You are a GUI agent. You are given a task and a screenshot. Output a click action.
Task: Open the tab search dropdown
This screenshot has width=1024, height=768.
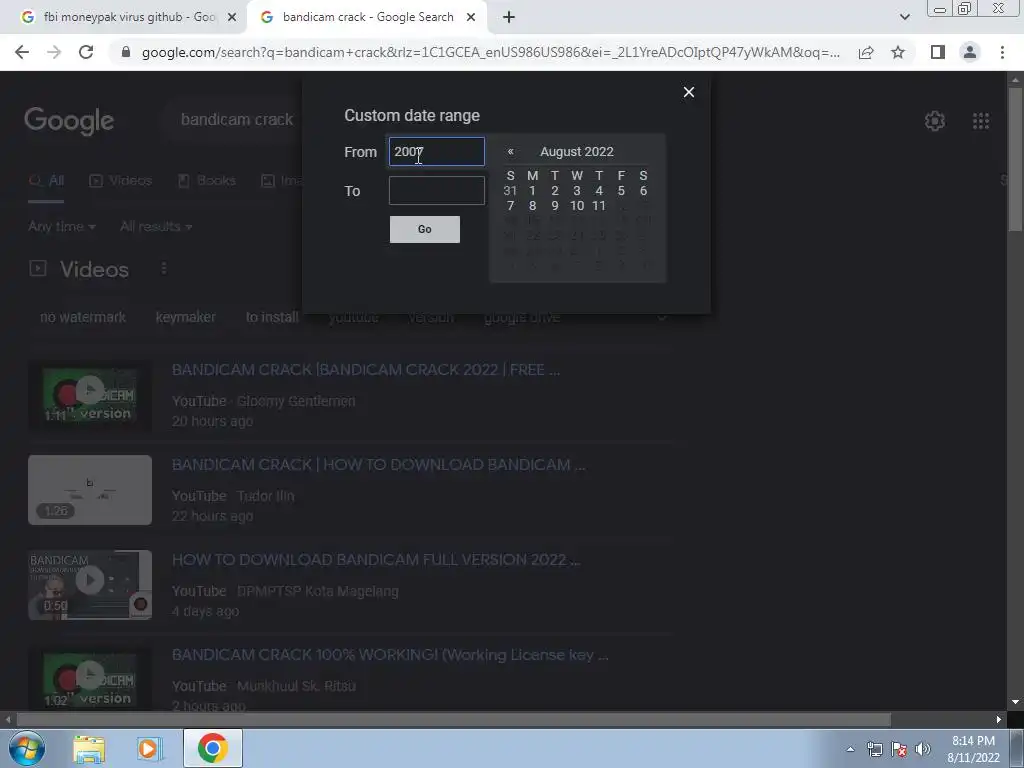(x=904, y=18)
